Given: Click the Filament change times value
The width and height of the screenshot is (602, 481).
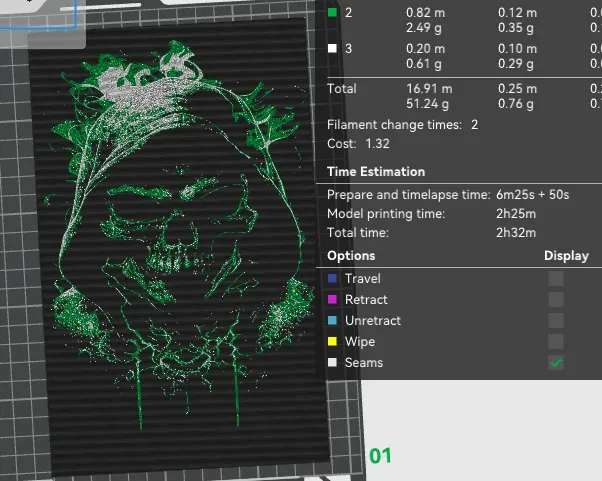Looking at the screenshot, I should 475,125.
